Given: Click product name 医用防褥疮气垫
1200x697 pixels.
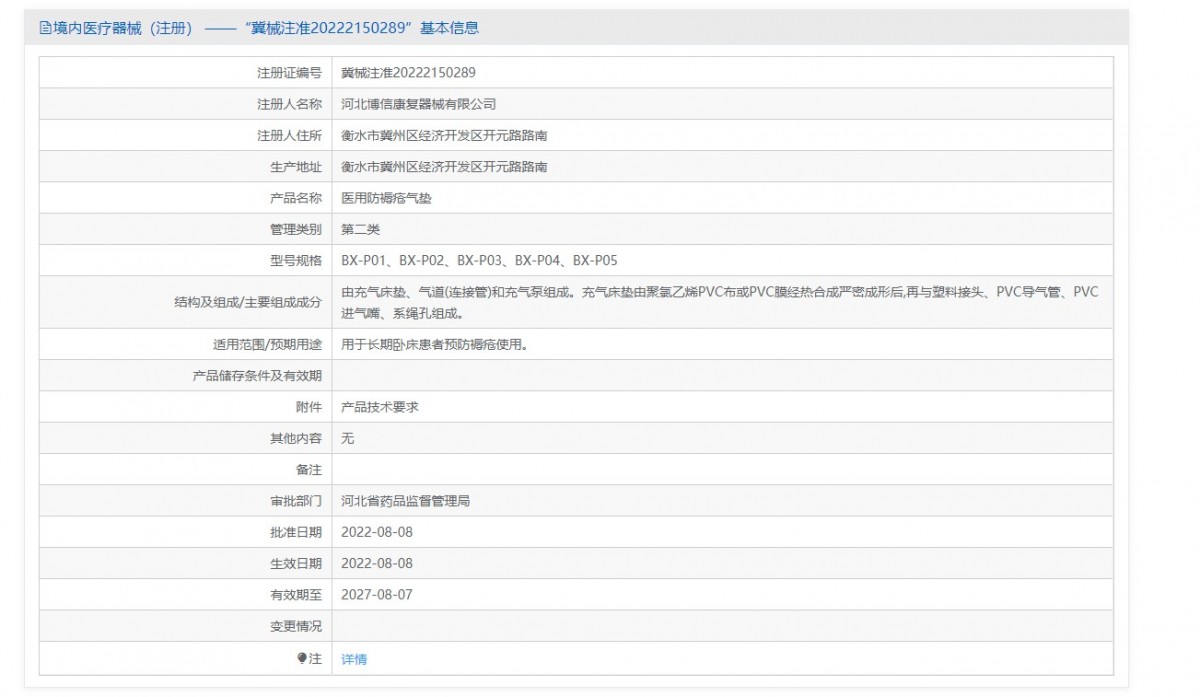Looking at the screenshot, I should (x=386, y=198).
